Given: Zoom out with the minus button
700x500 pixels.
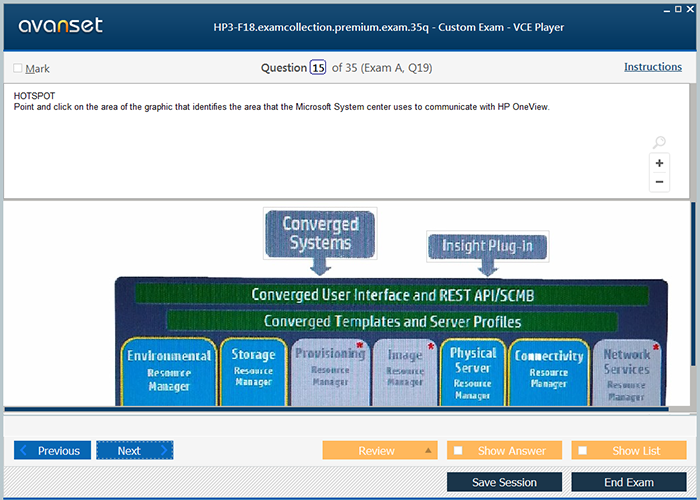Looking at the screenshot, I should (x=659, y=182).
